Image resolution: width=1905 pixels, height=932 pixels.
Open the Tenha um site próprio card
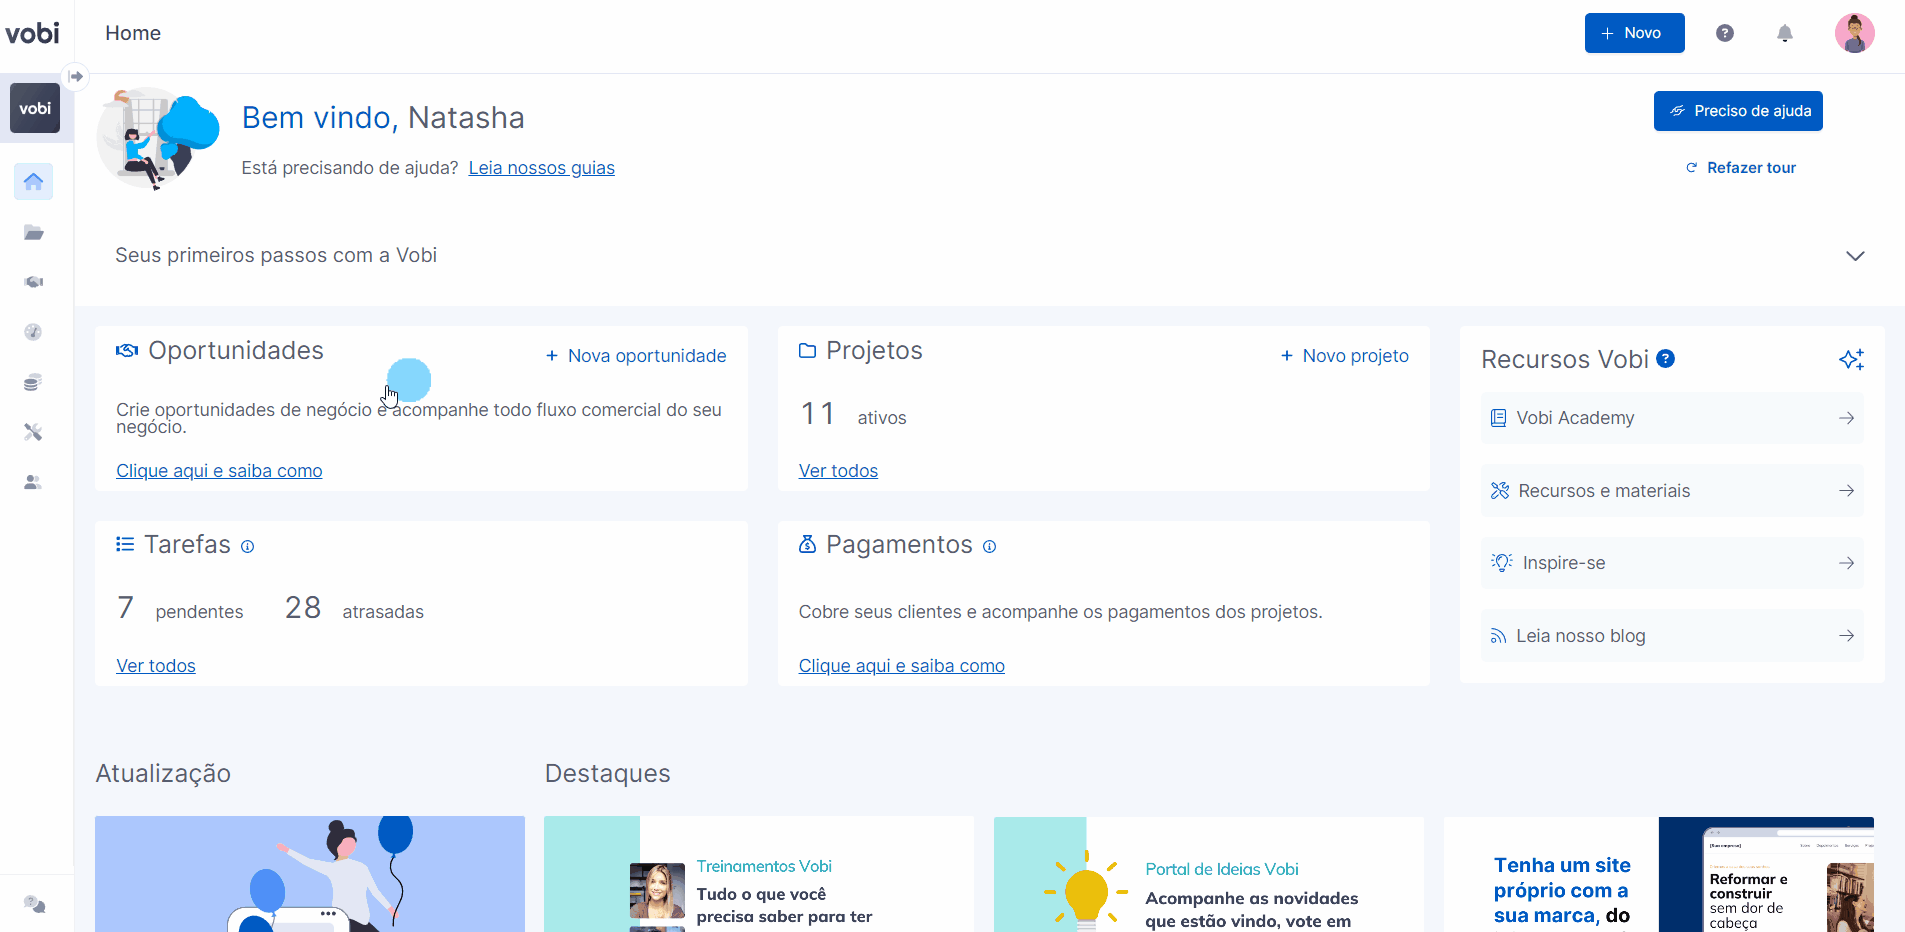point(1659,874)
